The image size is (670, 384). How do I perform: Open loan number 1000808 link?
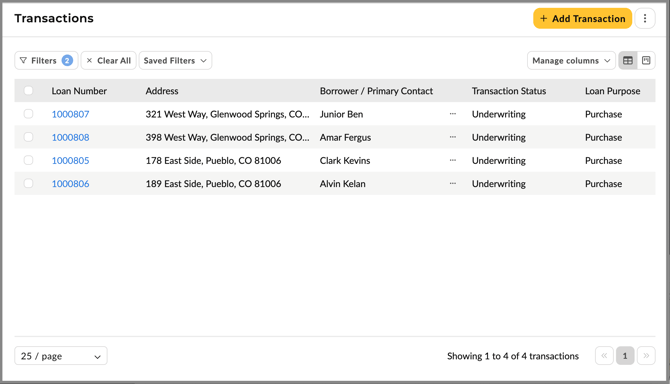(x=71, y=137)
